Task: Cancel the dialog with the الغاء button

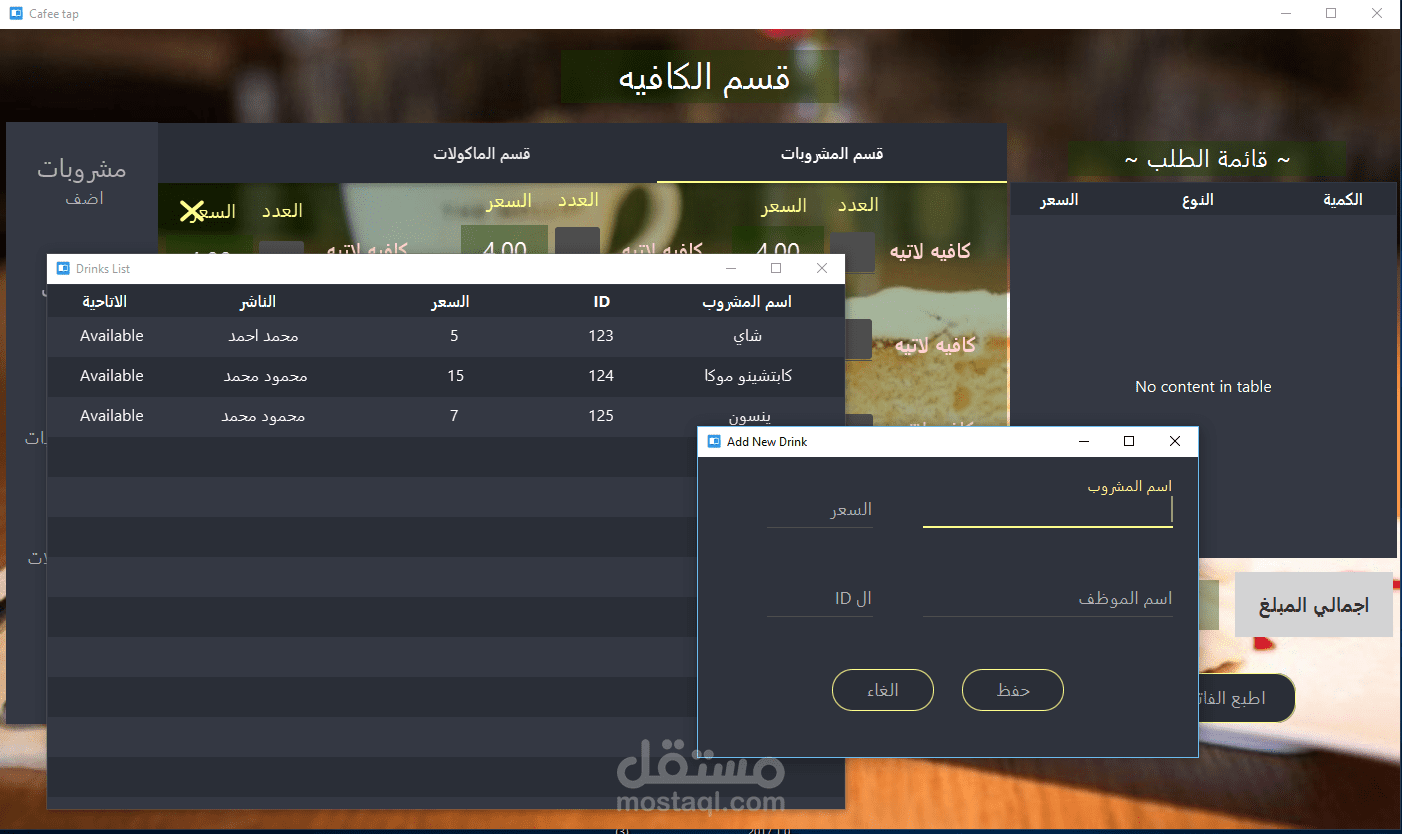Action: [x=882, y=690]
